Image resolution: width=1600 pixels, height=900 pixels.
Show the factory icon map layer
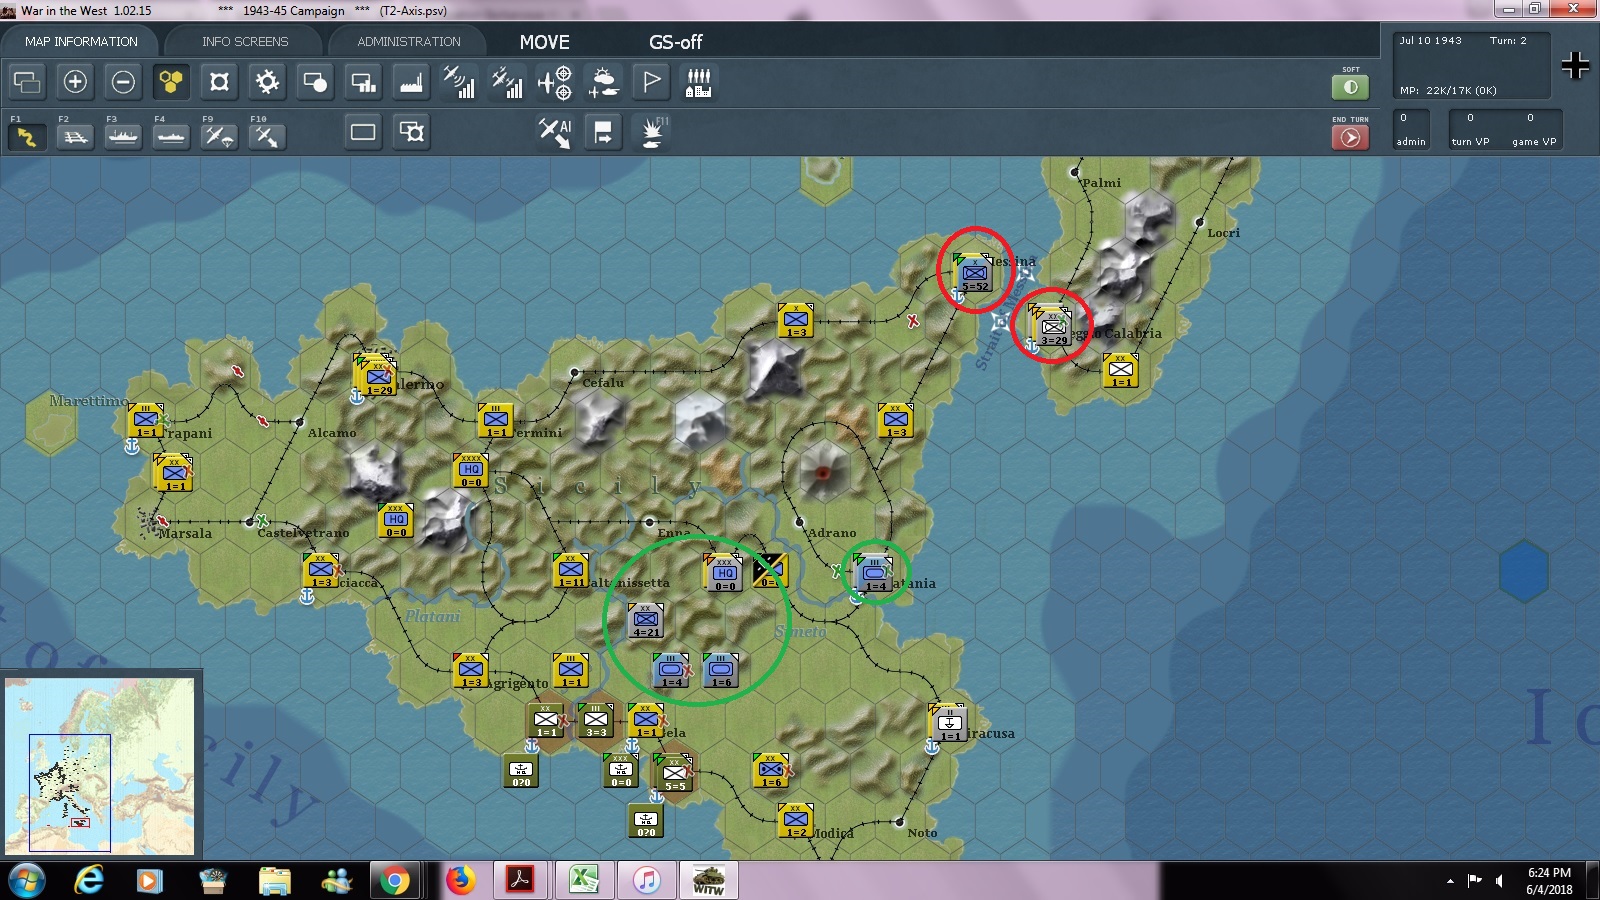(411, 82)
